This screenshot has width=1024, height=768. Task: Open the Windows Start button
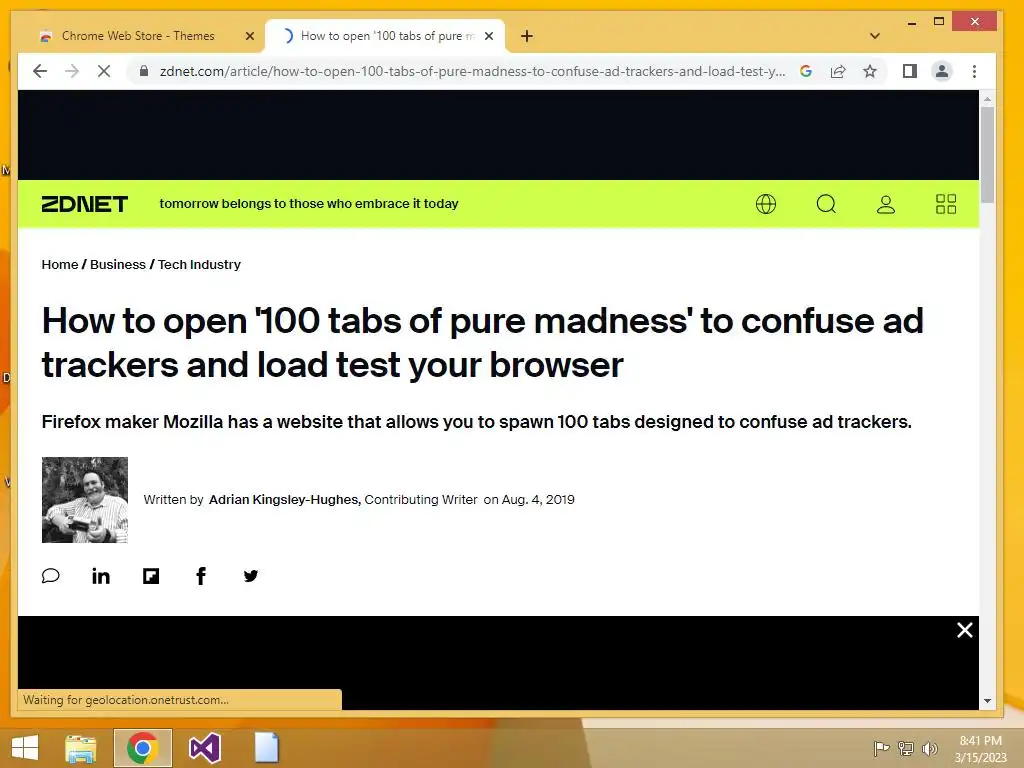point(25,748)
